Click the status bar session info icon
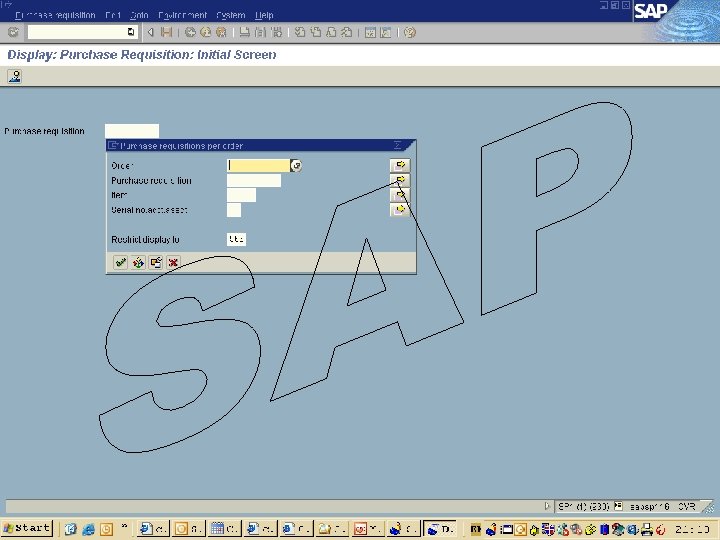The height and width of the screenshot is (540, 720). pos(618,506)
